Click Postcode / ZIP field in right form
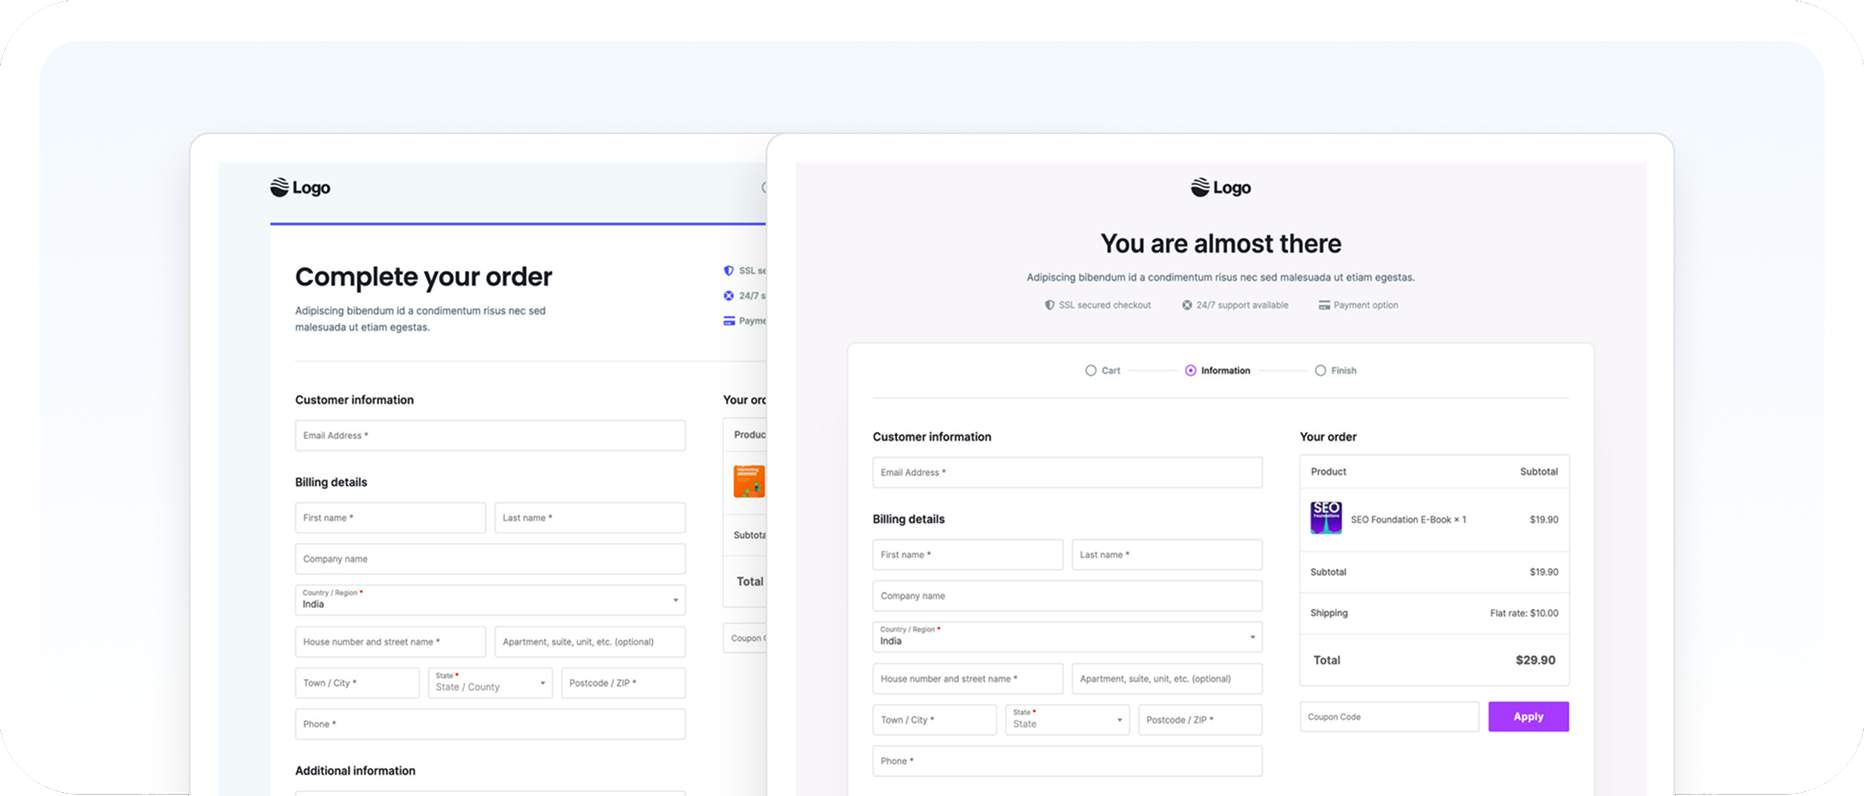The image size is (1864, 796). click(x=1200, y=720)
